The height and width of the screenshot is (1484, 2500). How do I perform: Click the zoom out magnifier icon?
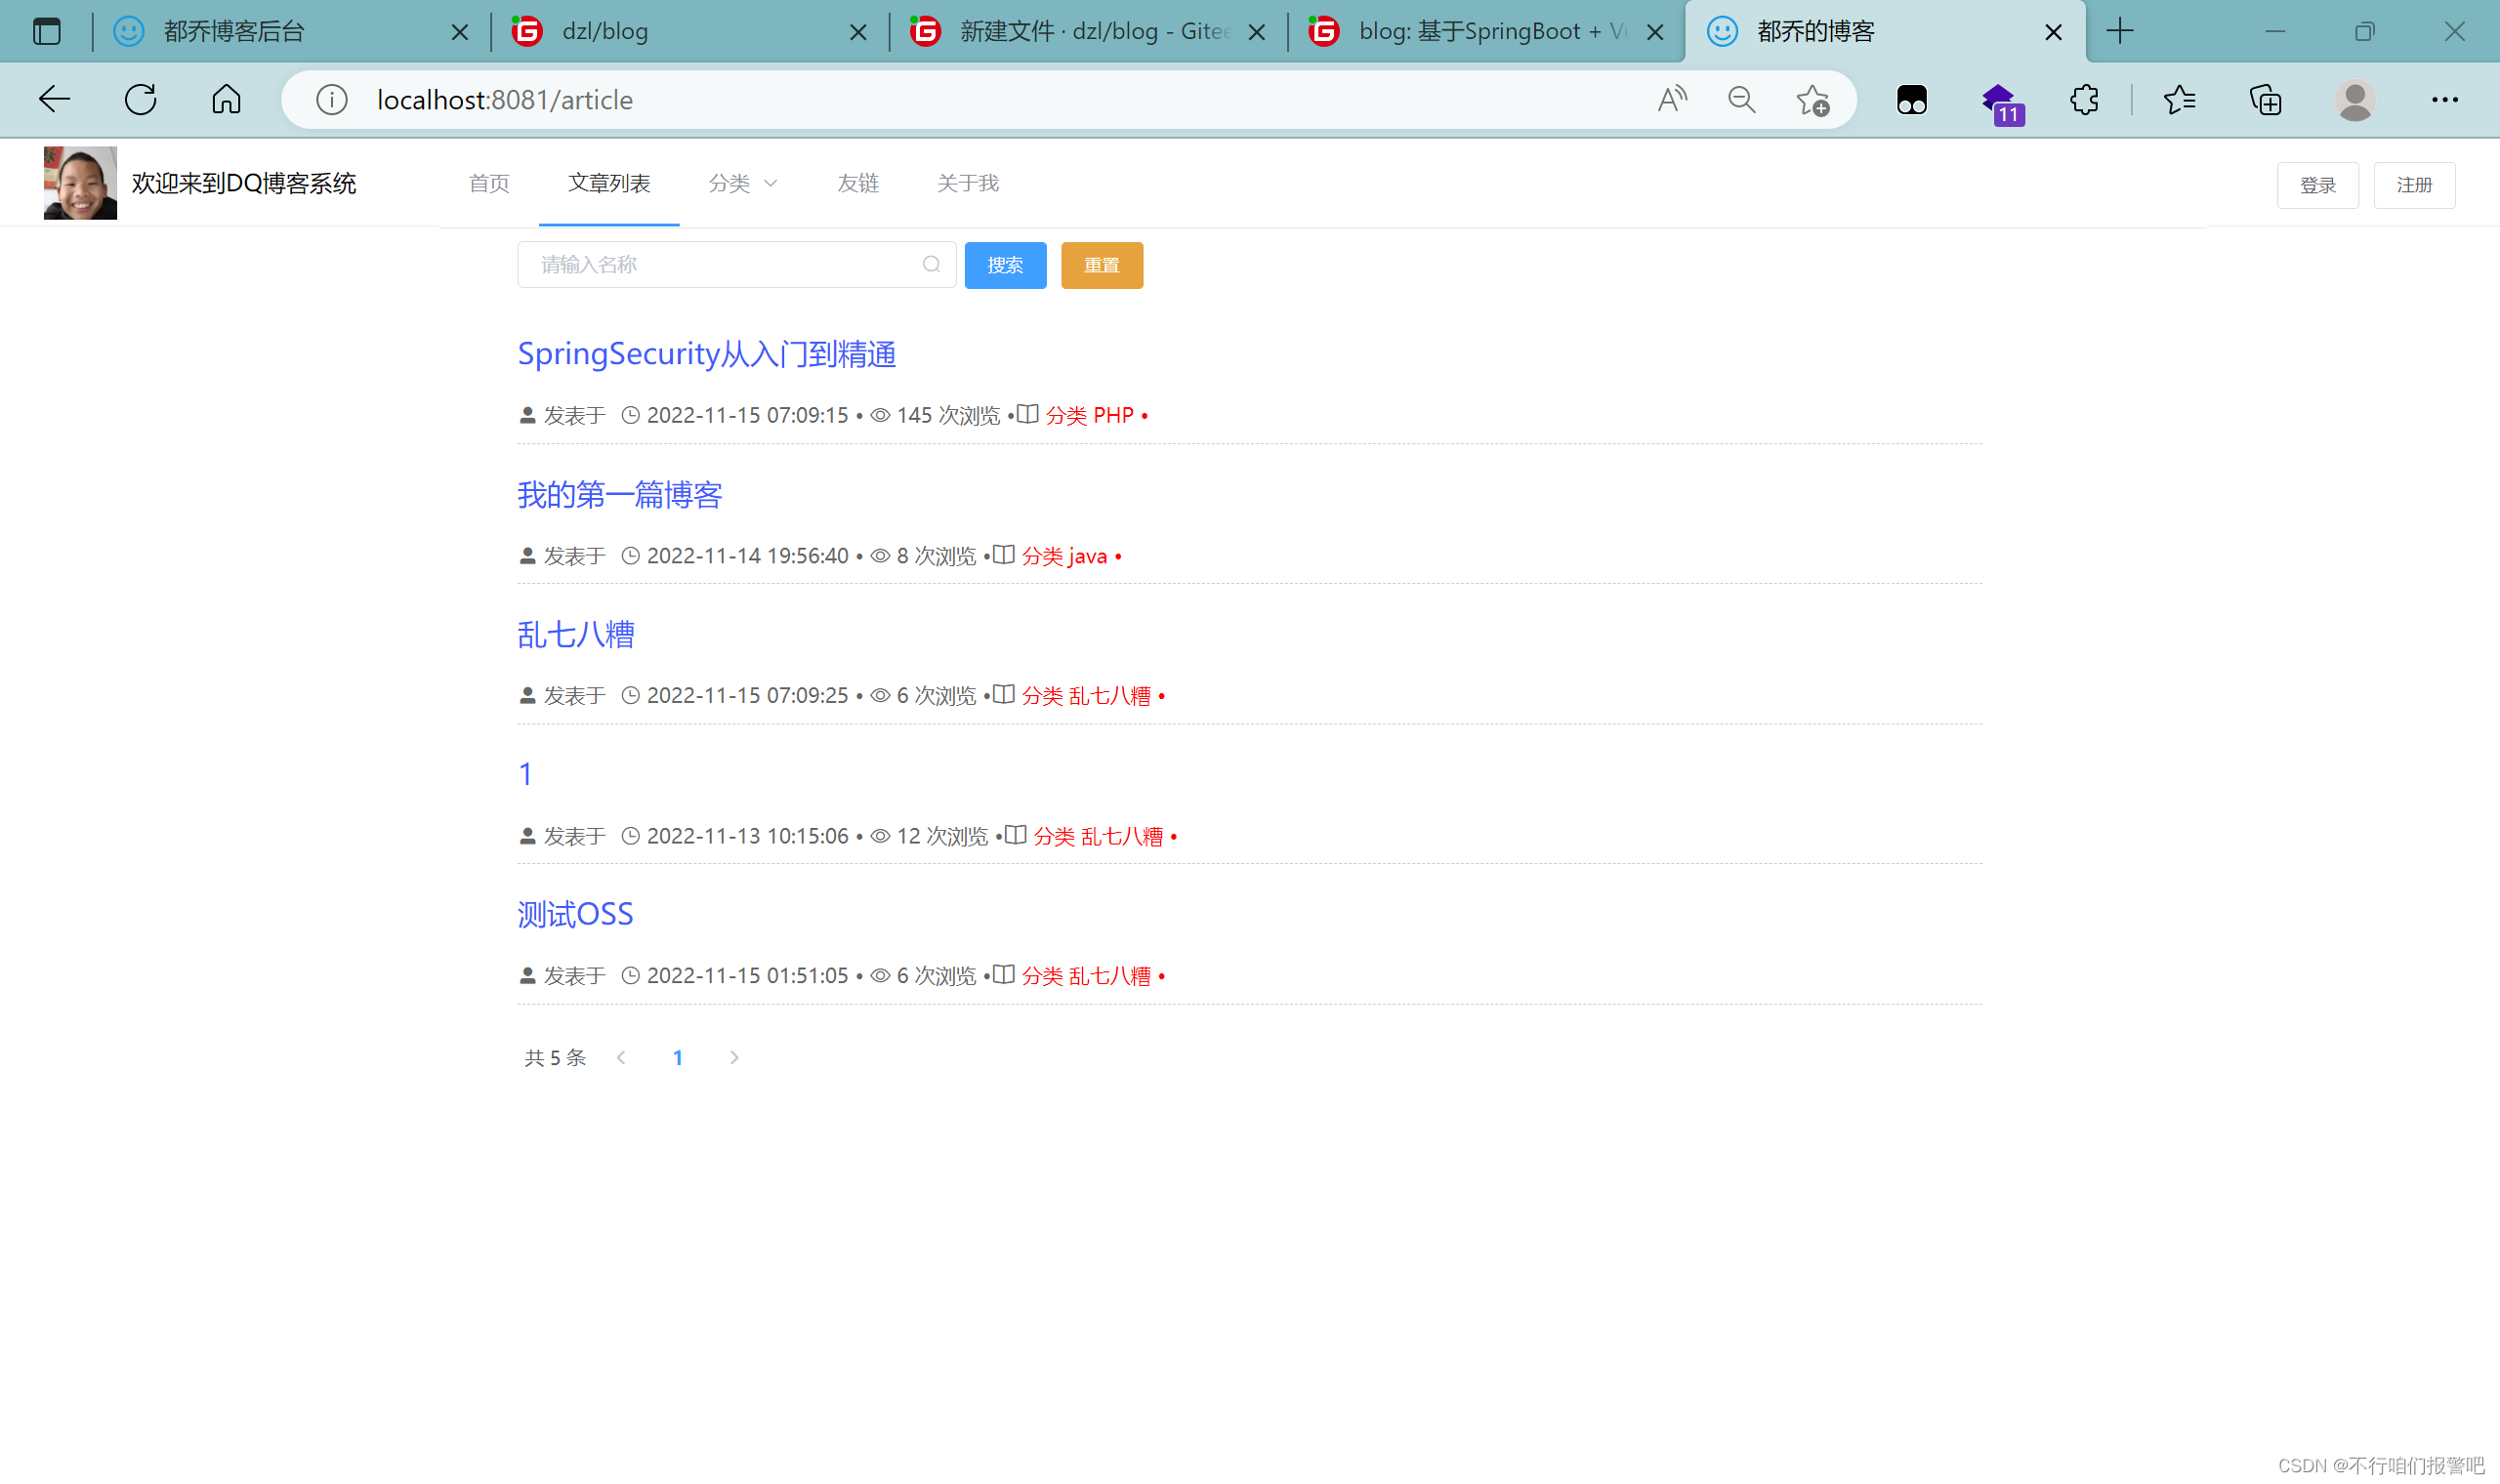pos(1741,99)
